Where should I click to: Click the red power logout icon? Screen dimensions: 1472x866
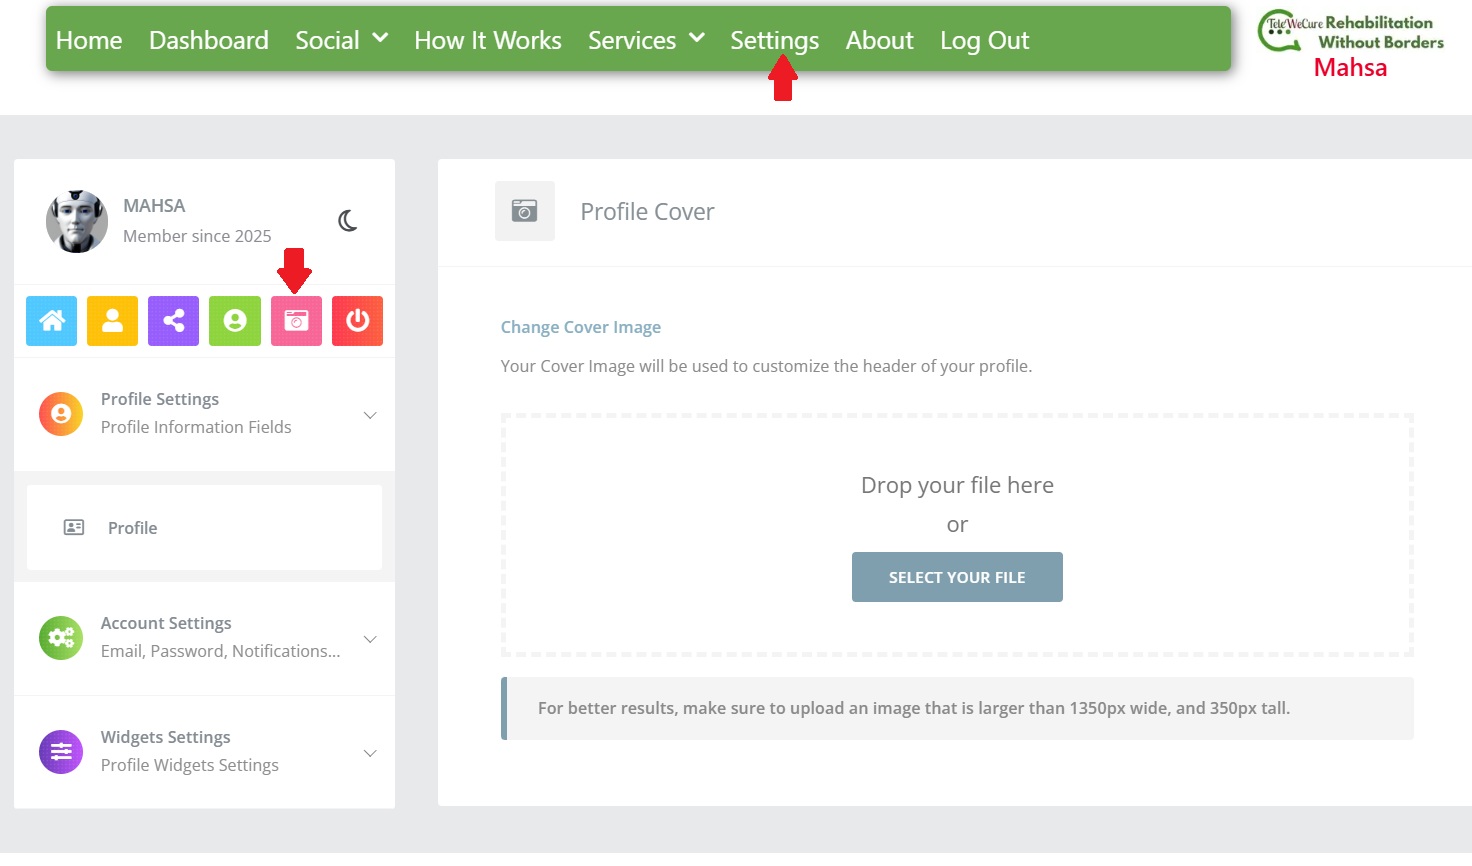tap(357, 321)
